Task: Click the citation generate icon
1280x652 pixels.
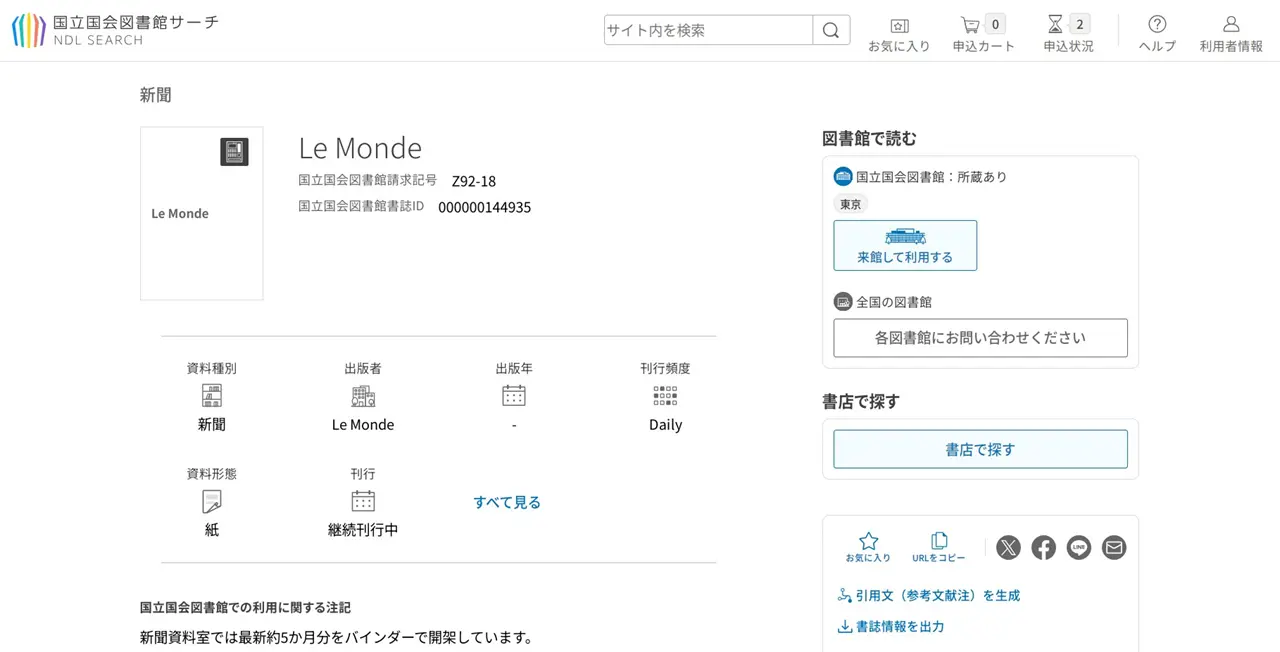Action: click(x=844, y=595)
